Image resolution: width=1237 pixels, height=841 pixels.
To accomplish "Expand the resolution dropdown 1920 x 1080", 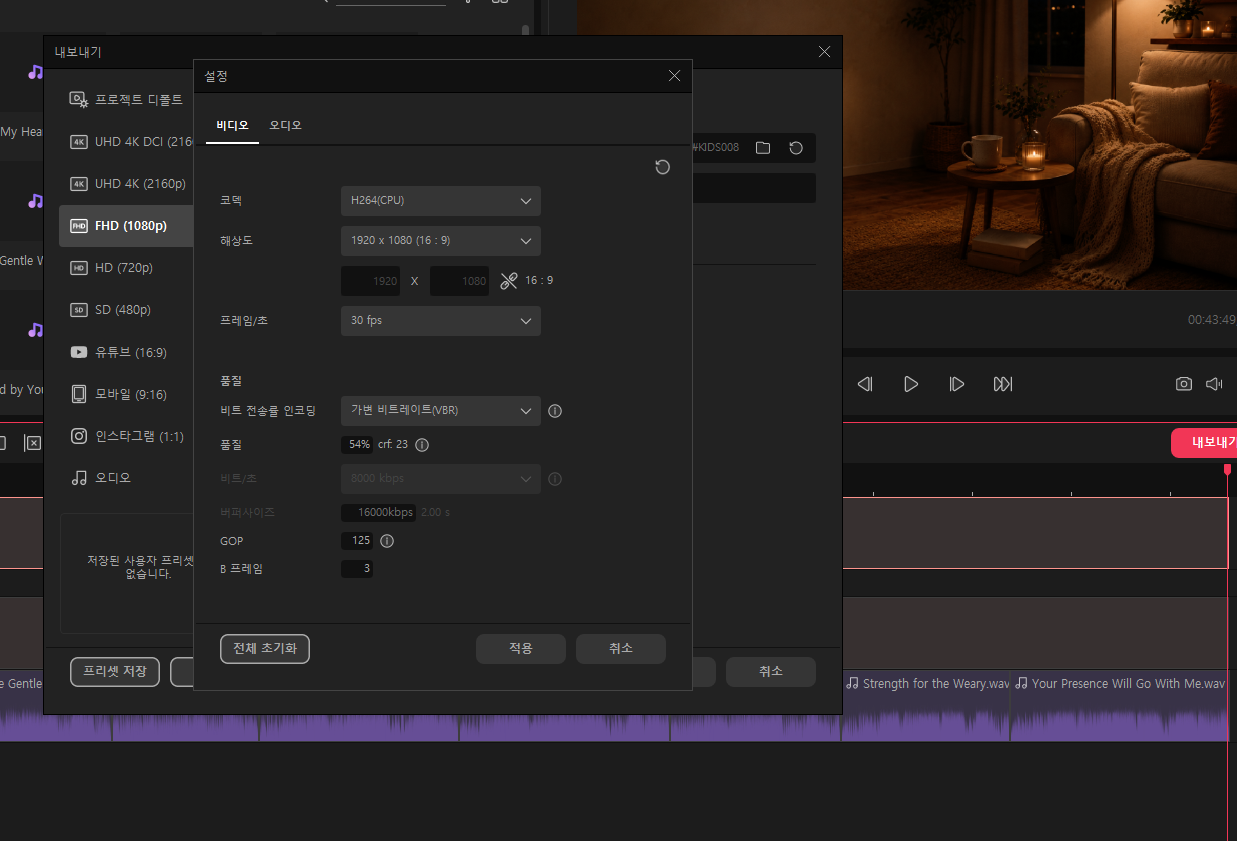I will tap(441, 241).
